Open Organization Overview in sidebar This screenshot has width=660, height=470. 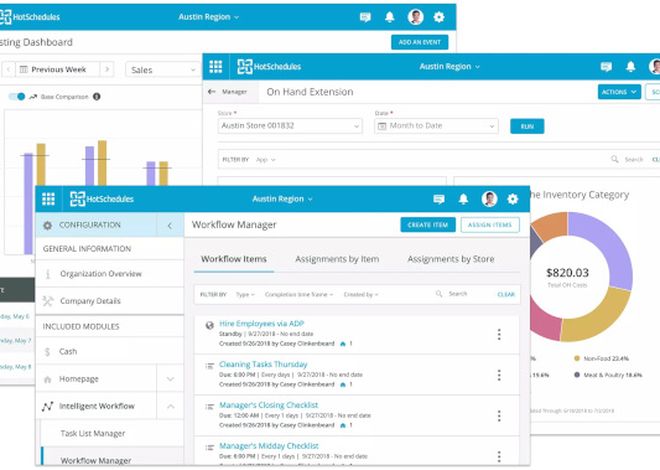point(109,274)
